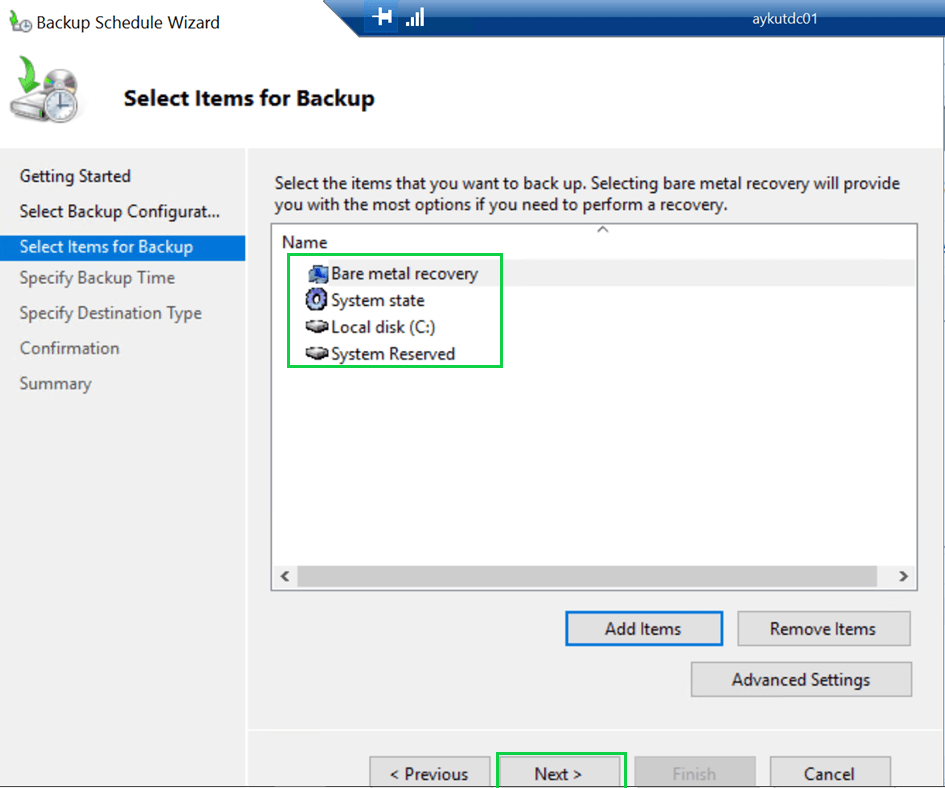Screen dimensions: 945x788
Task: Click the Bare metal recovery icon
Action: [x=318, y=274]
